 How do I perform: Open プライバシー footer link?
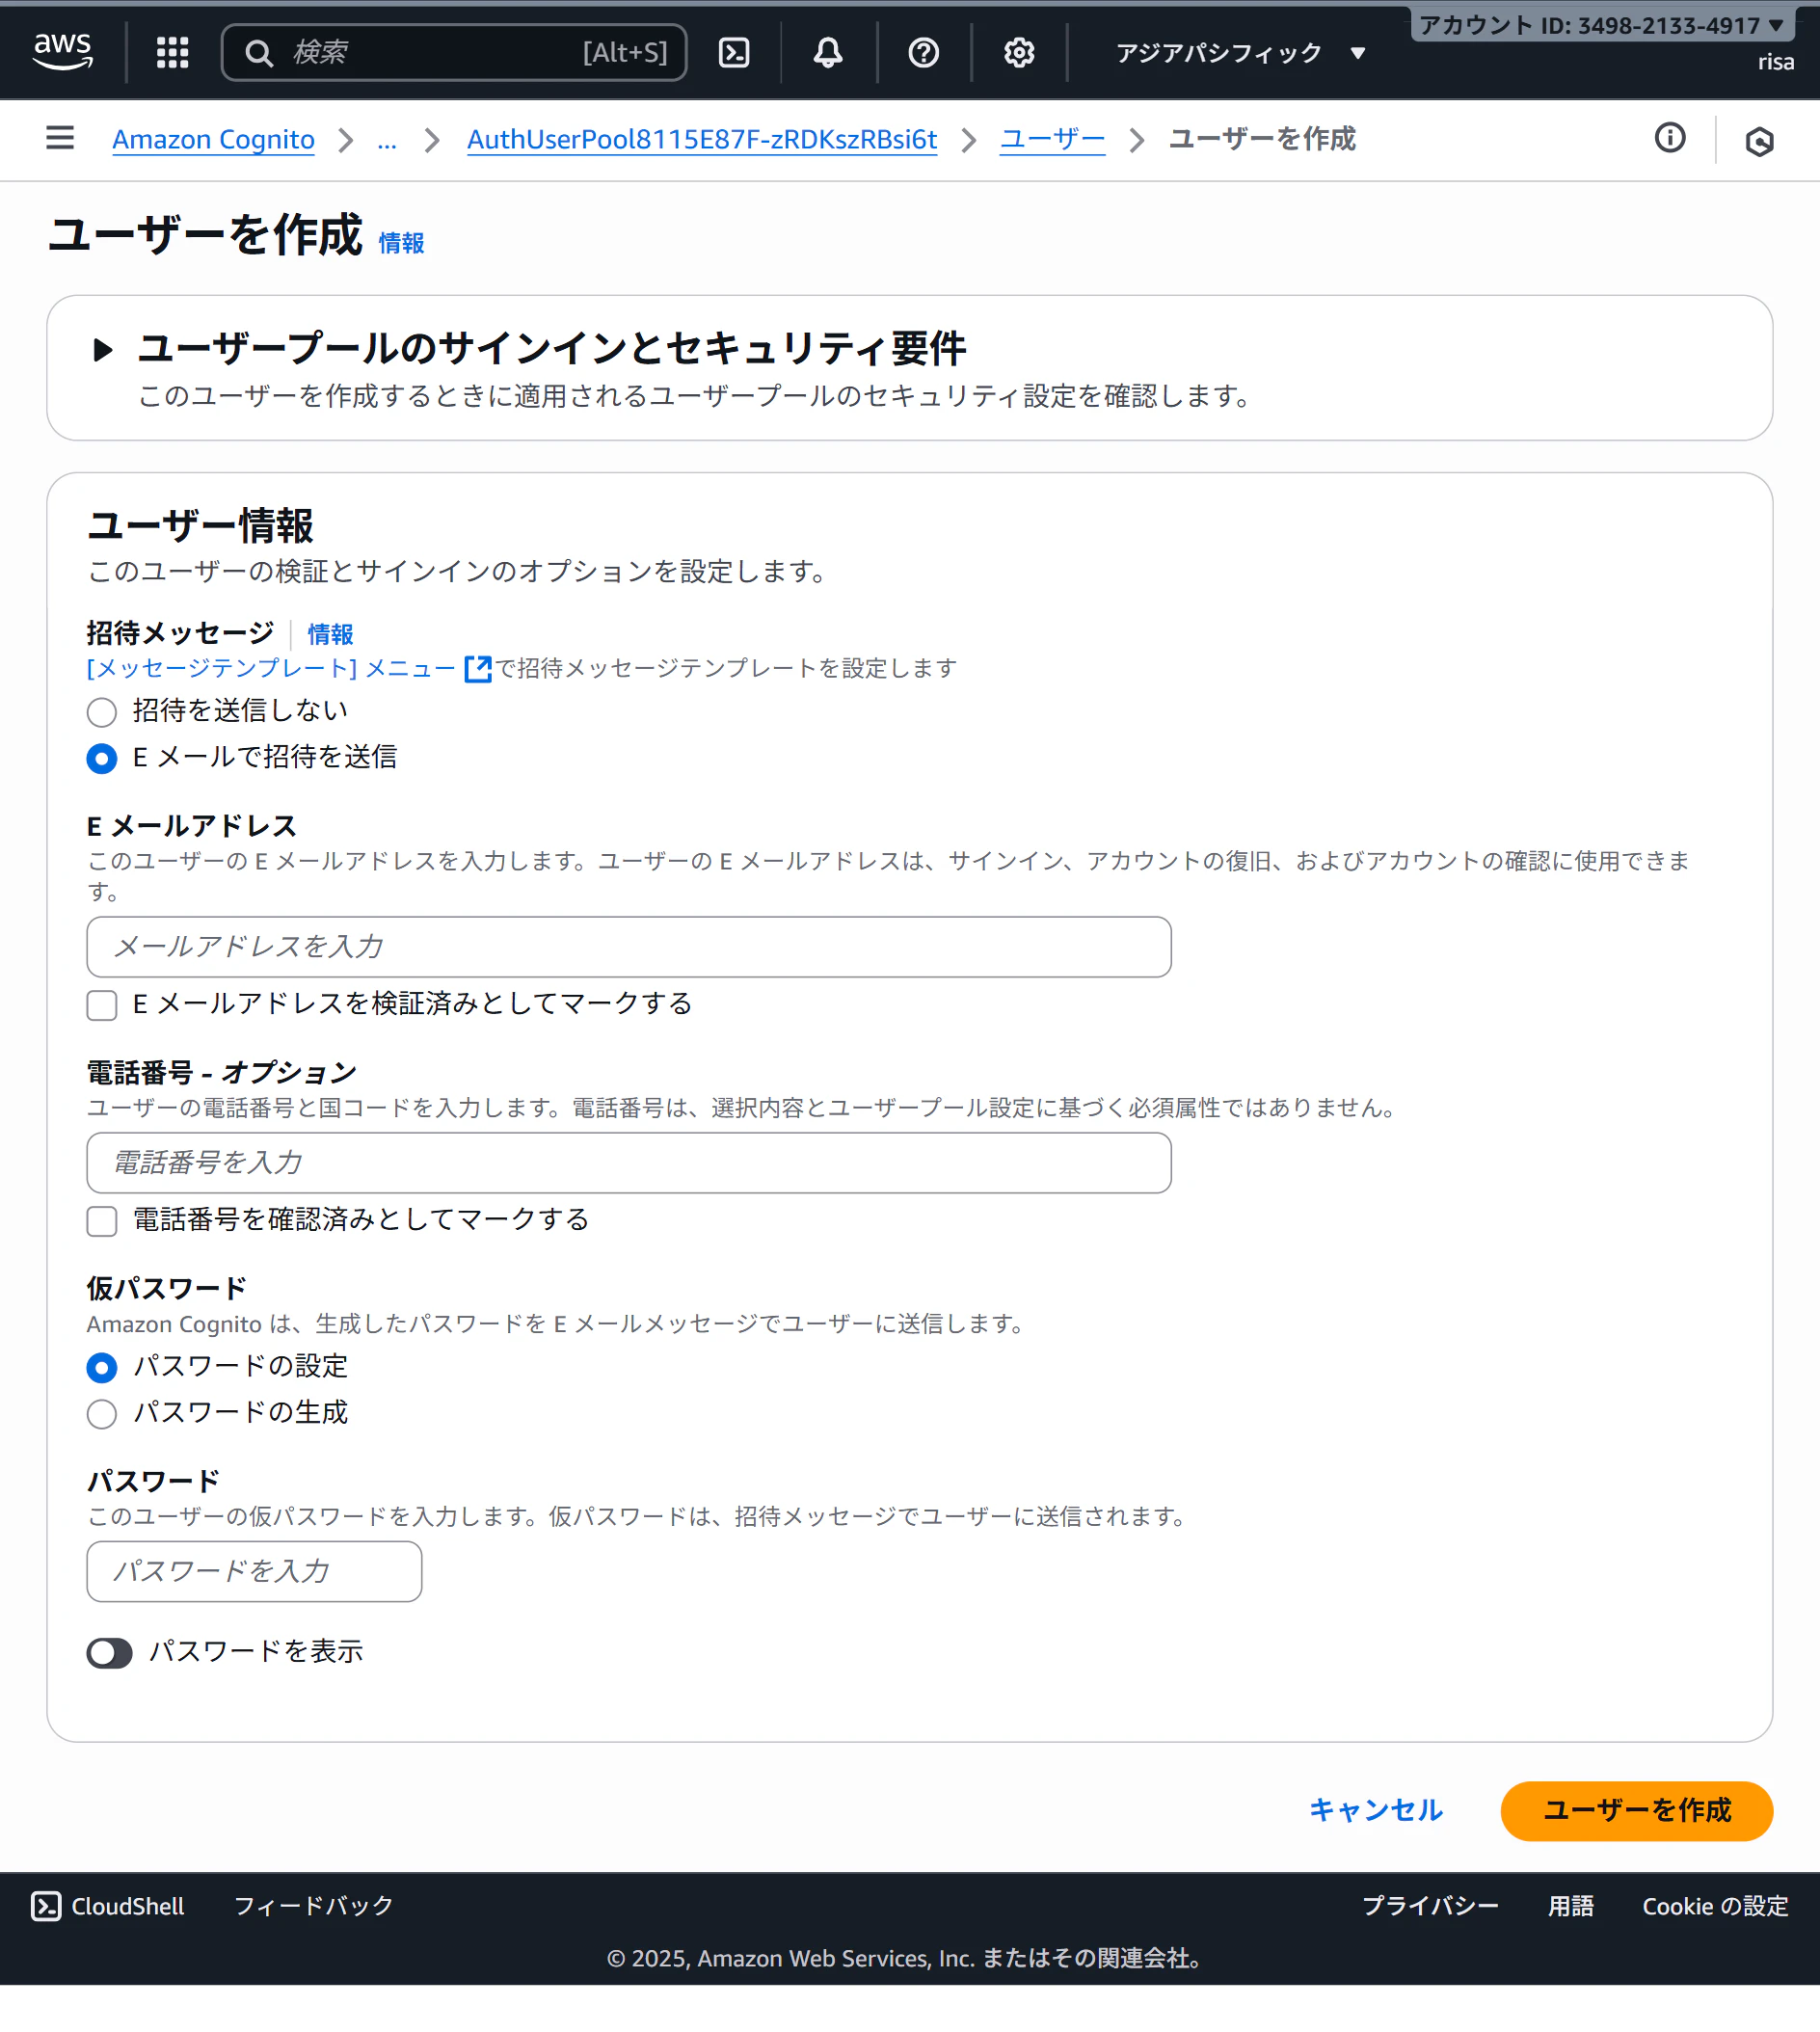[x=1430, y=1906]
